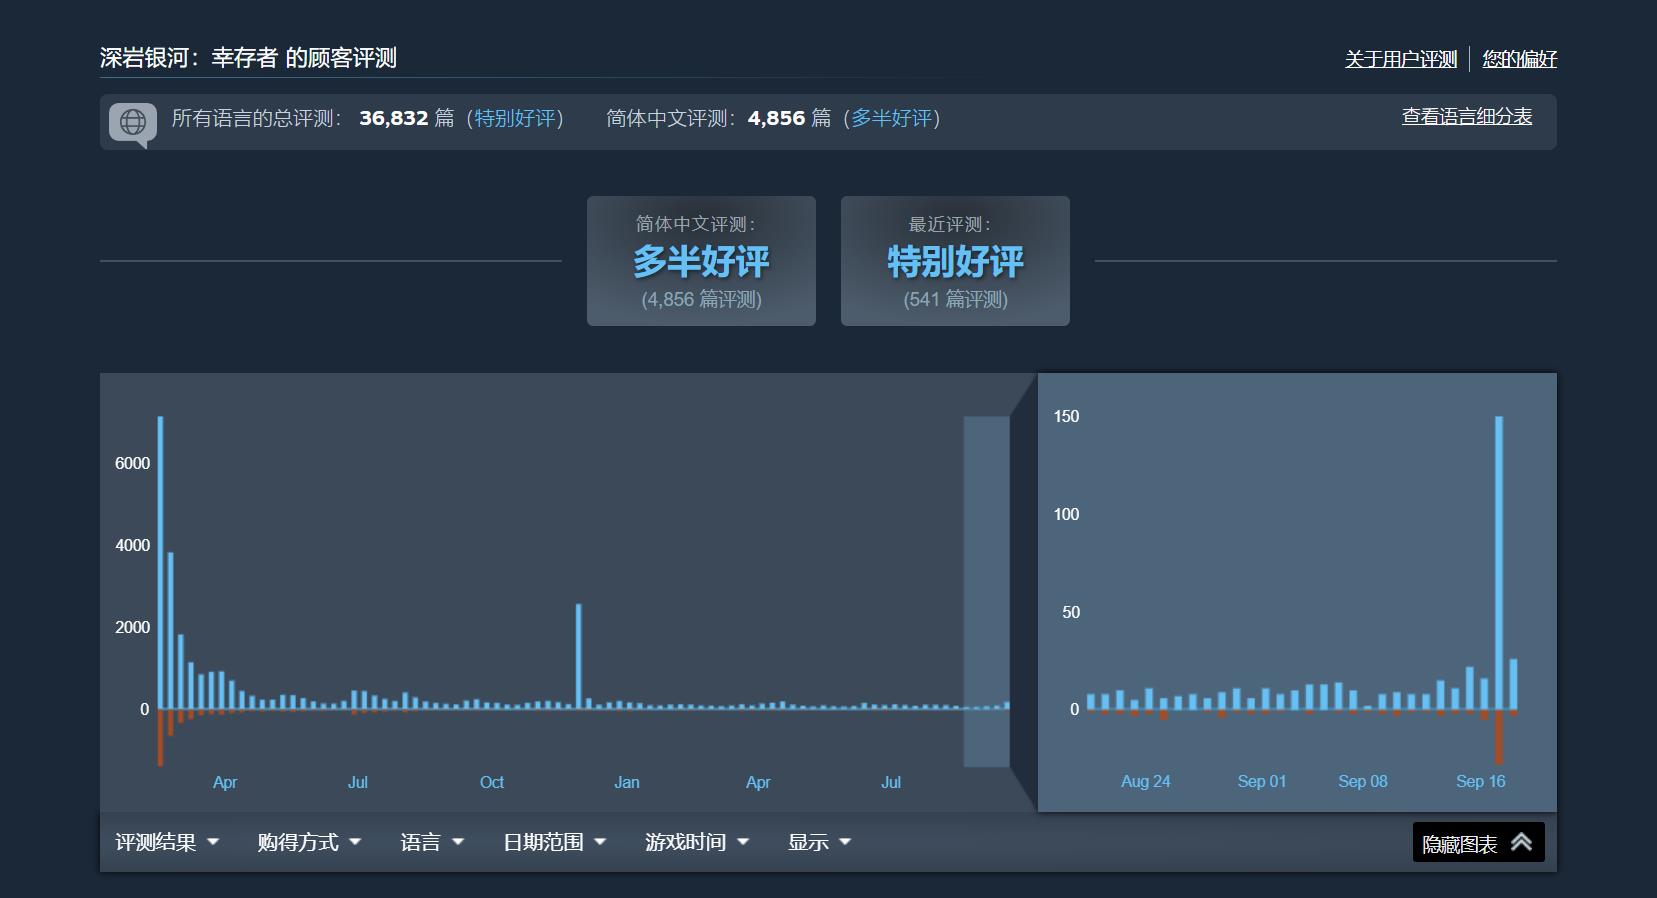Click the tallest blue bar in overall chart
This screenshot has width=1657, height=898.
tap(160, 560)
